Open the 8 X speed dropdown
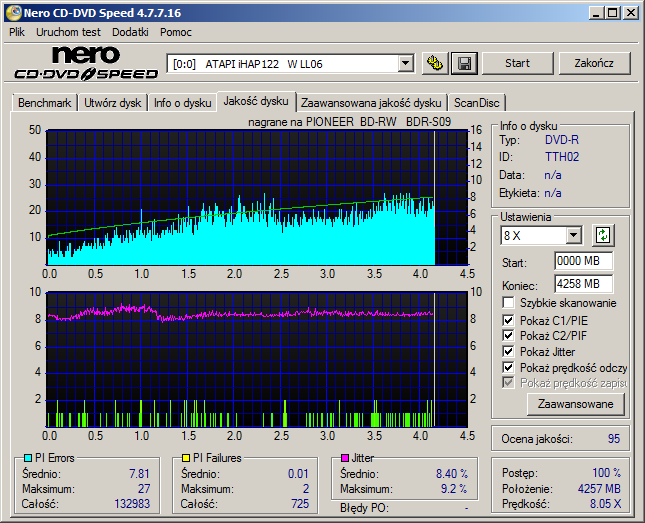The height and width of the screenshot is (523, 645). point(573,236)
